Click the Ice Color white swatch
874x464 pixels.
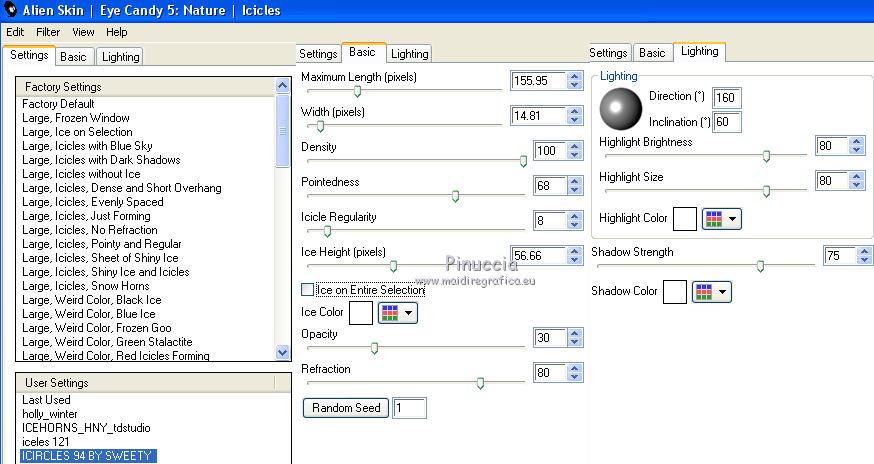tap(361, 313)
